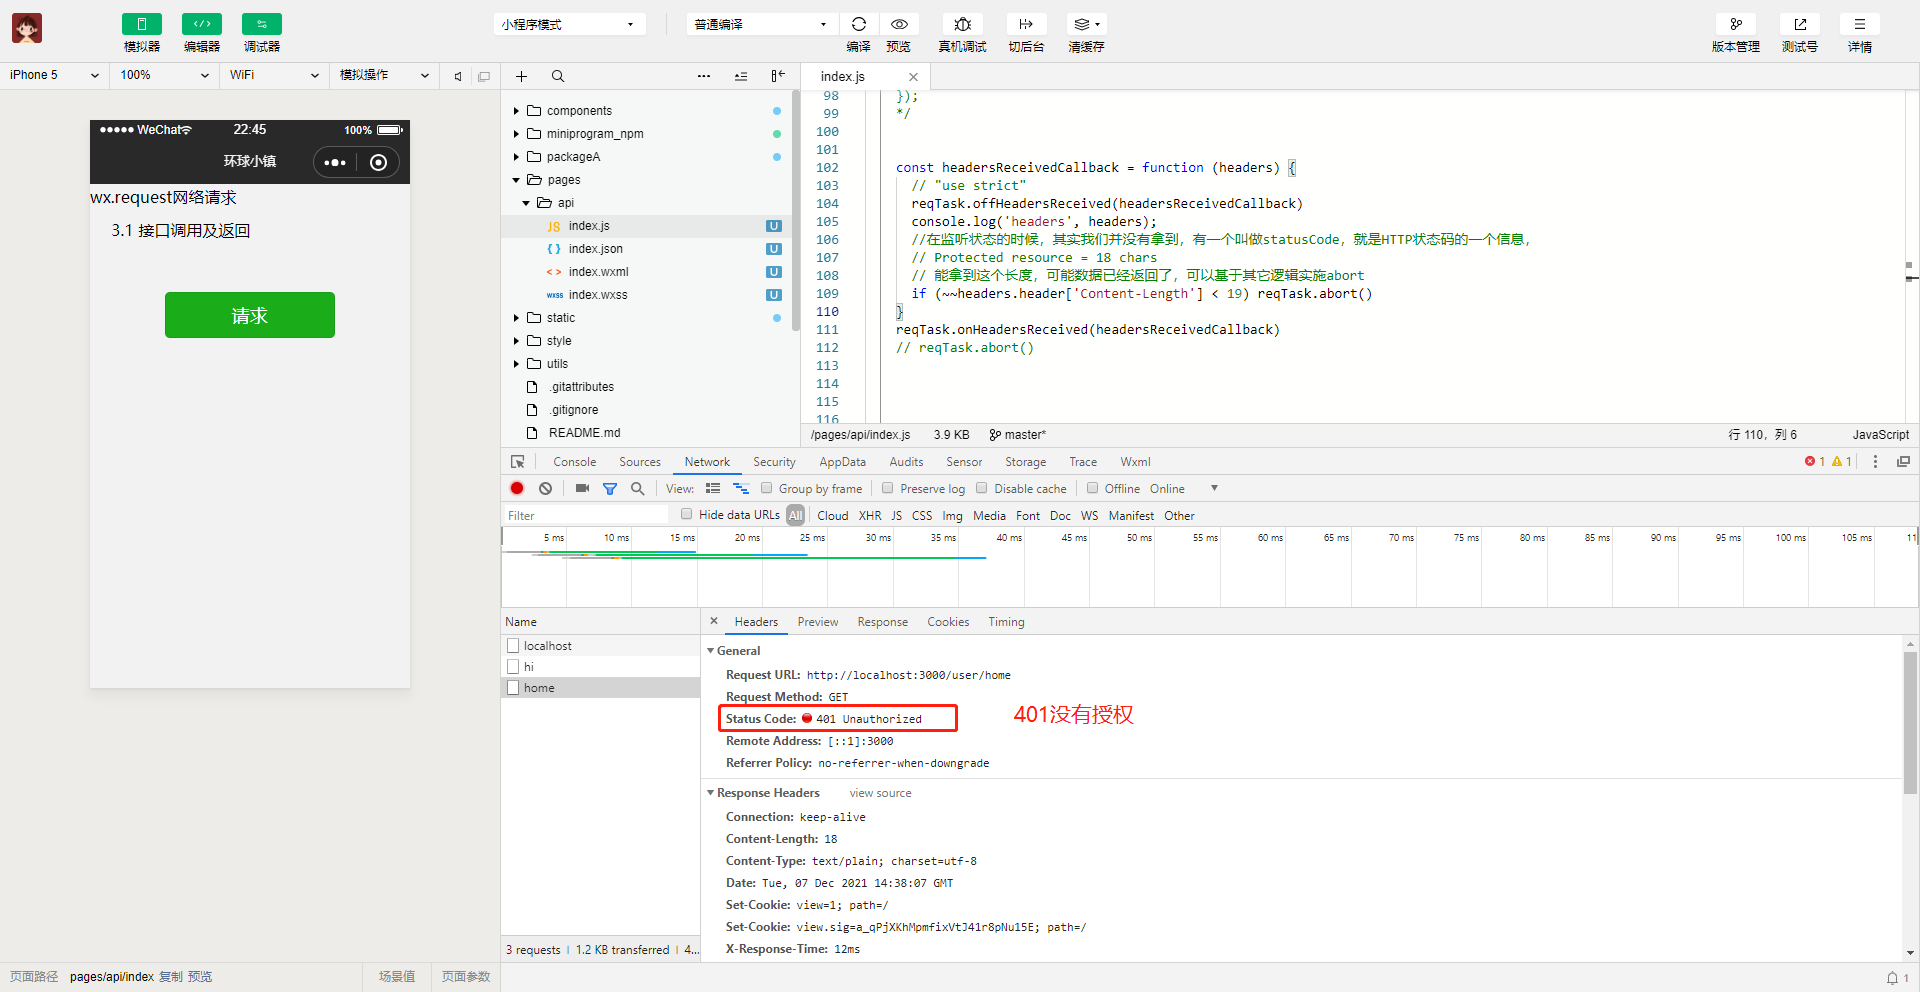Switch to the Timing tab

click(x=1007, y=622)
